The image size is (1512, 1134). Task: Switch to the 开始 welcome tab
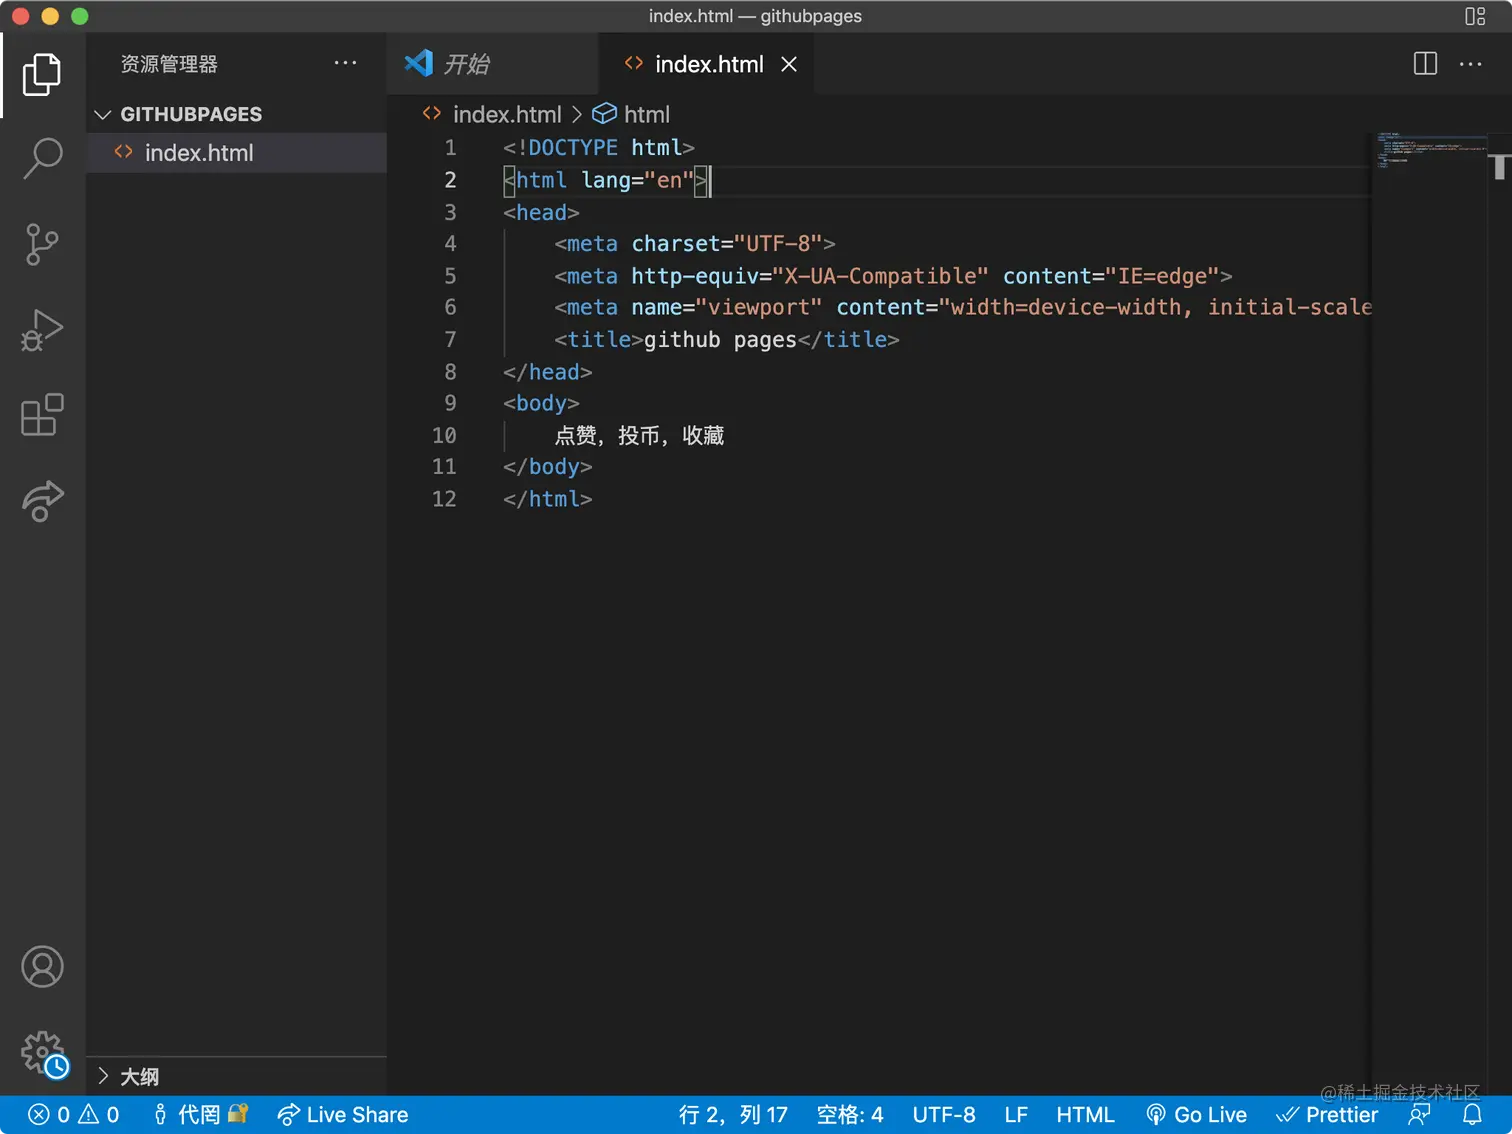point(493,64)
